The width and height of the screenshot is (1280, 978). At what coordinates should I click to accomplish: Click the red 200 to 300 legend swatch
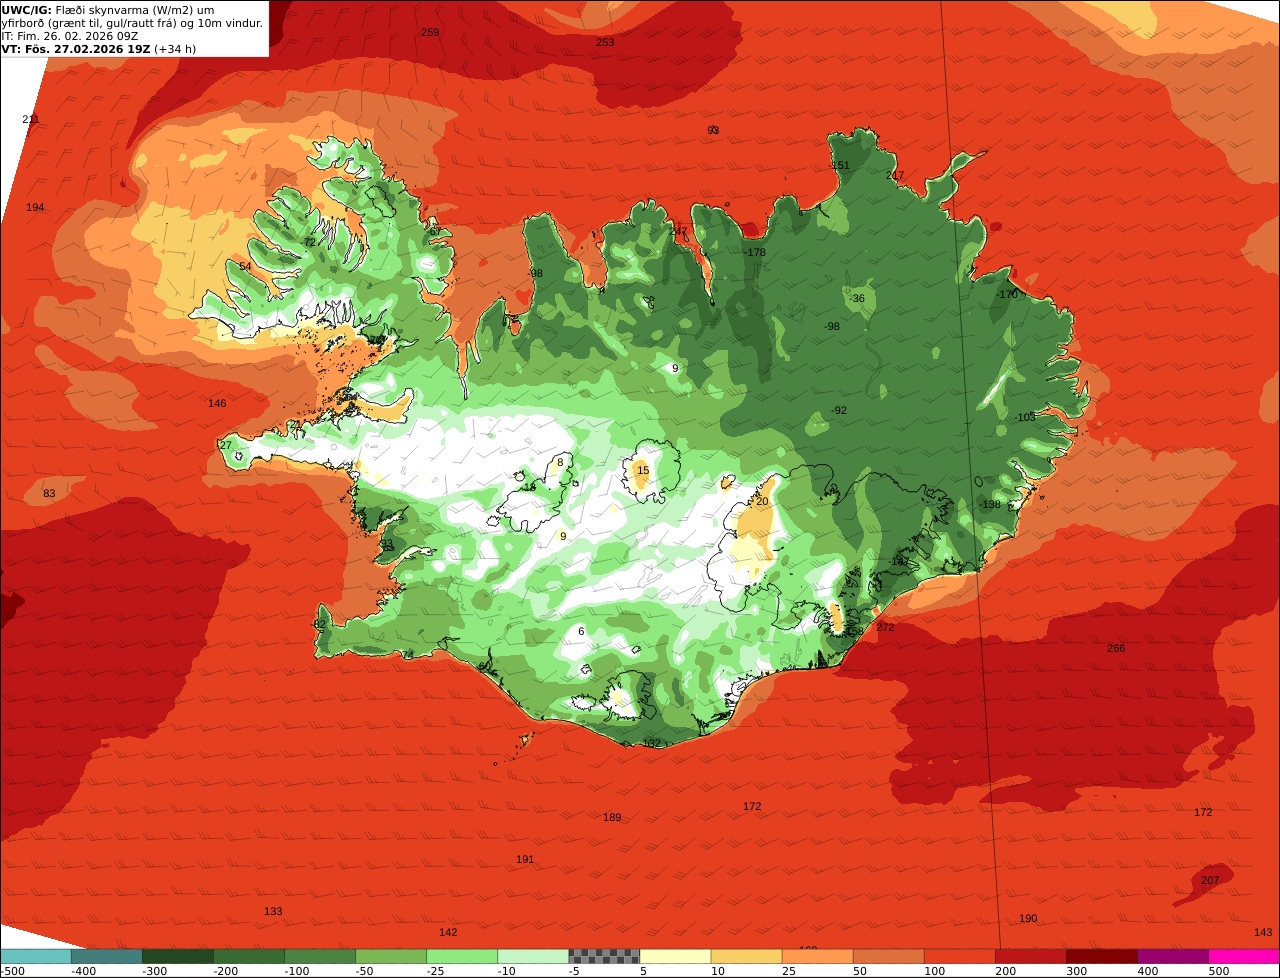1030,956
